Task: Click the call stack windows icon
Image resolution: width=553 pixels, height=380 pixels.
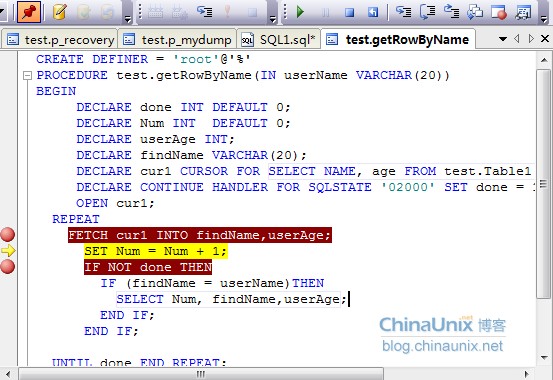Action: 475,12
